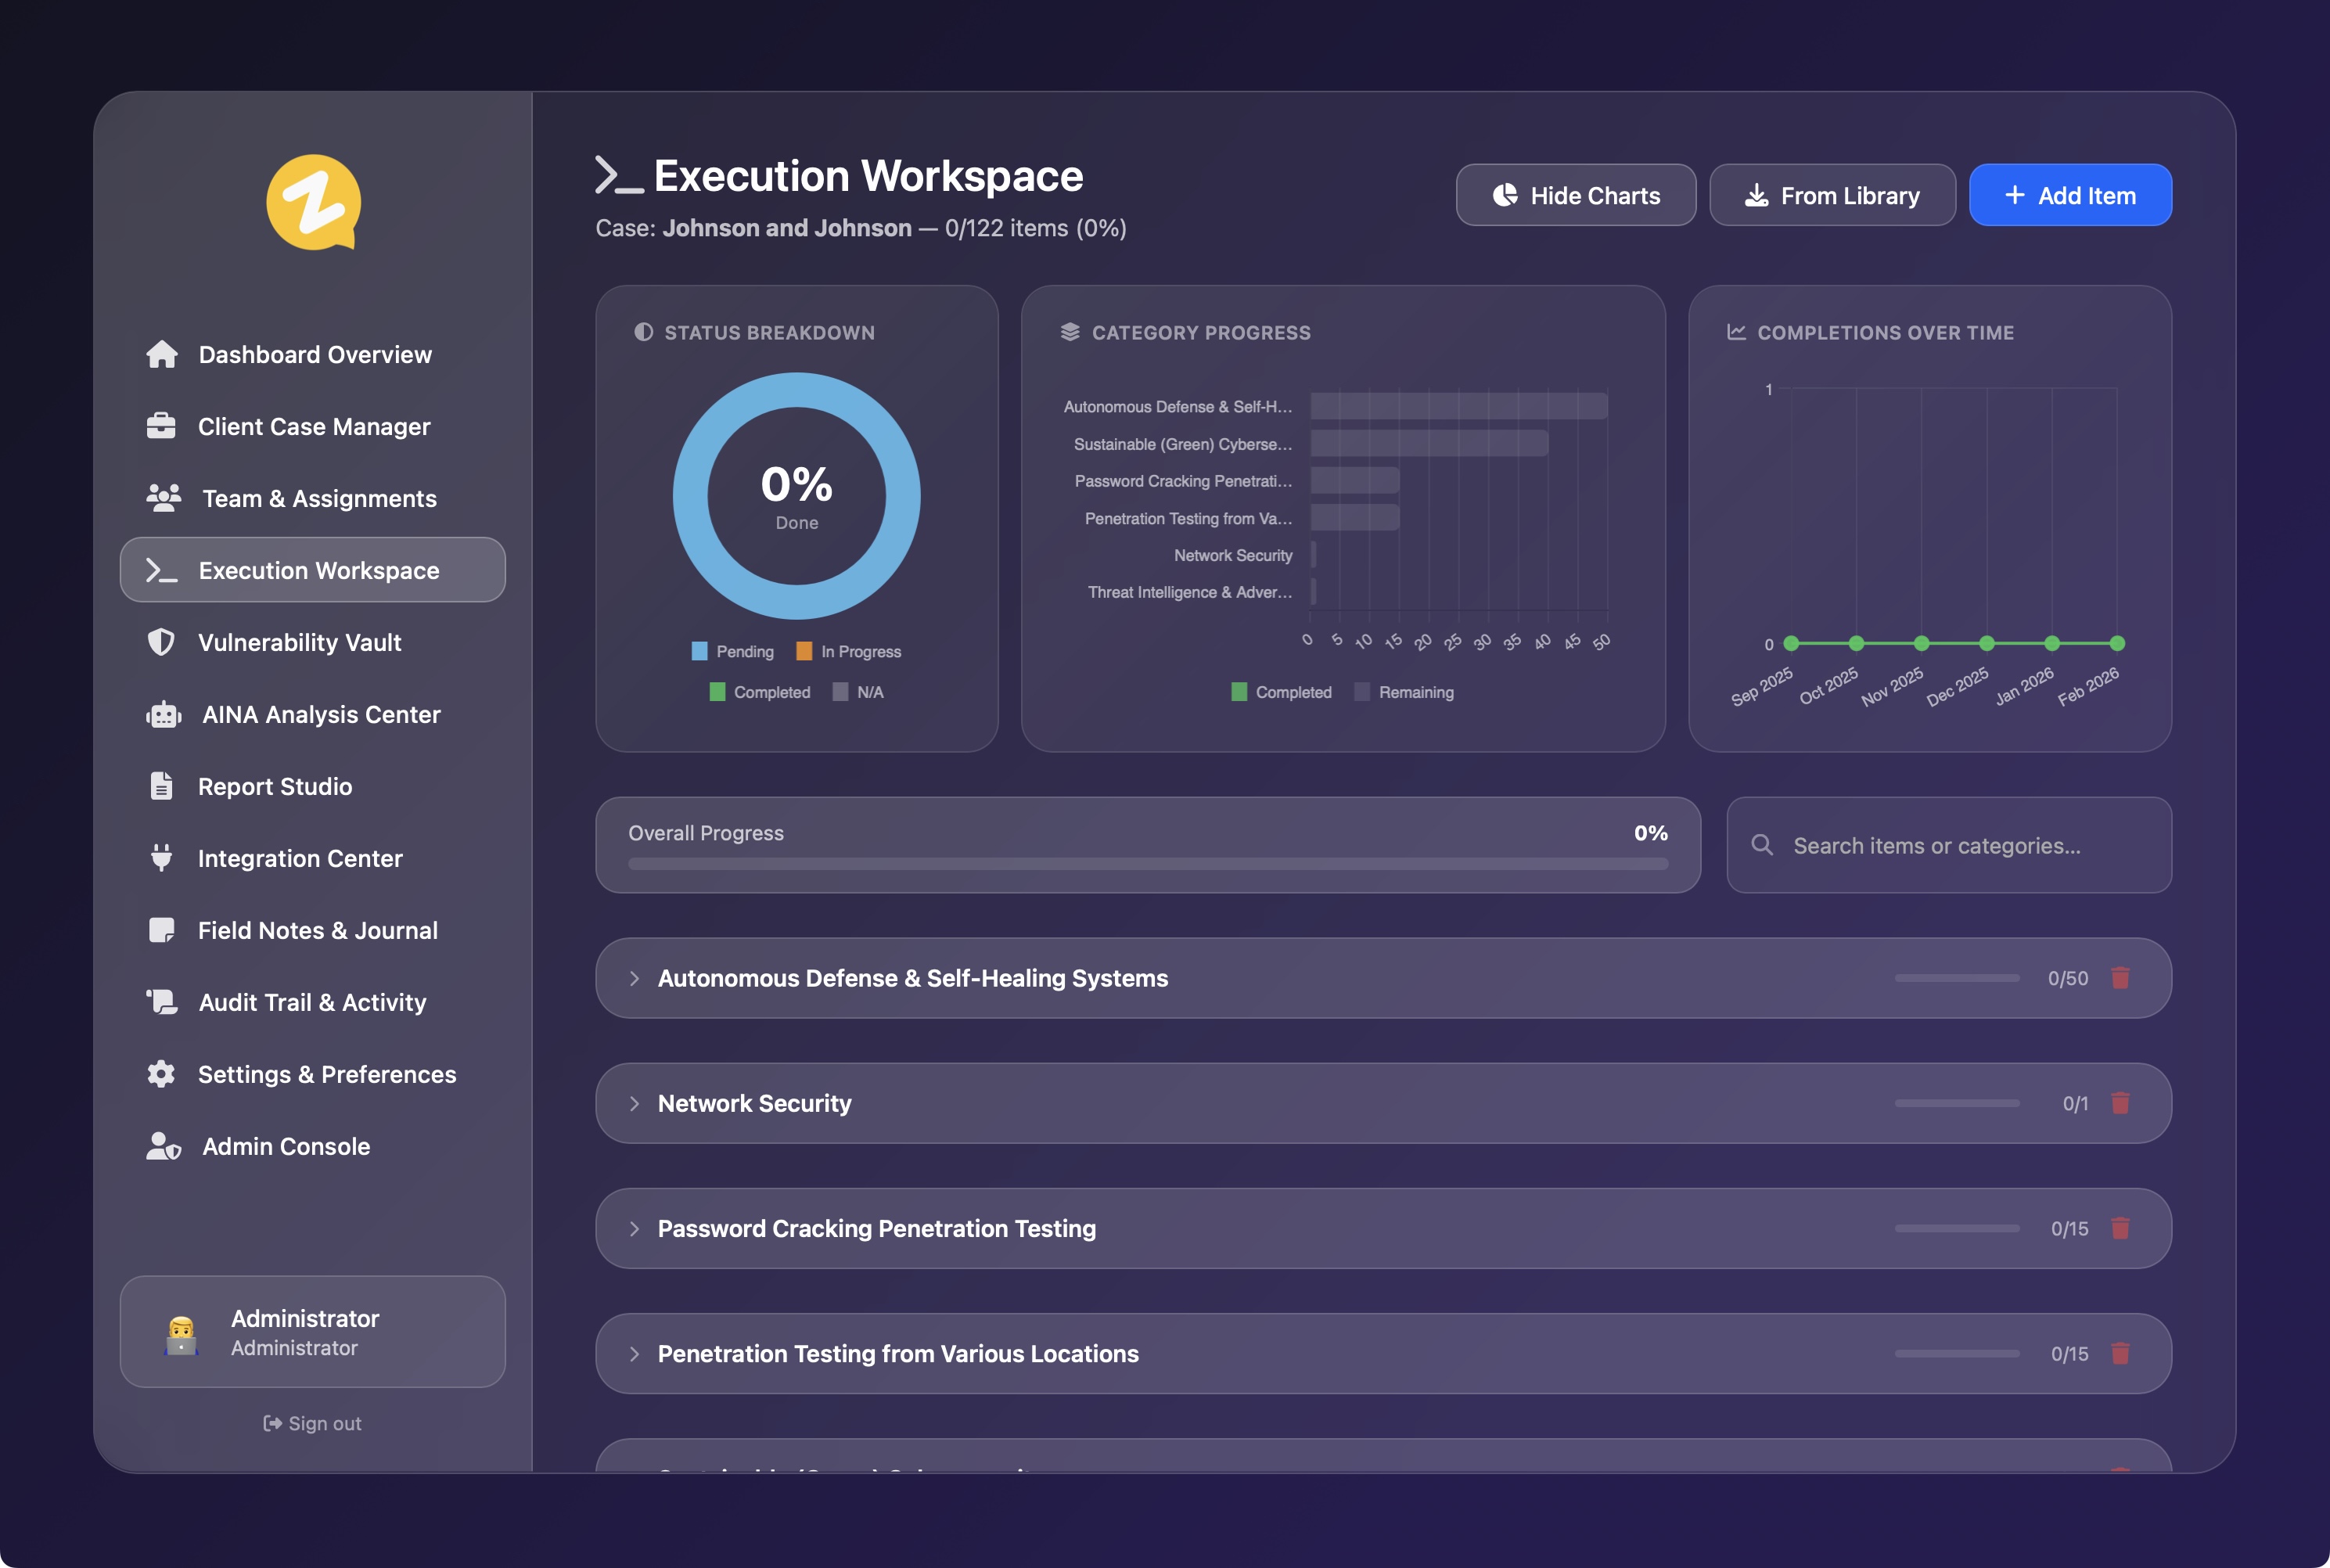Click the Sign out link
This screenshot has height=1568, width=2330.
coord(312,1423)
